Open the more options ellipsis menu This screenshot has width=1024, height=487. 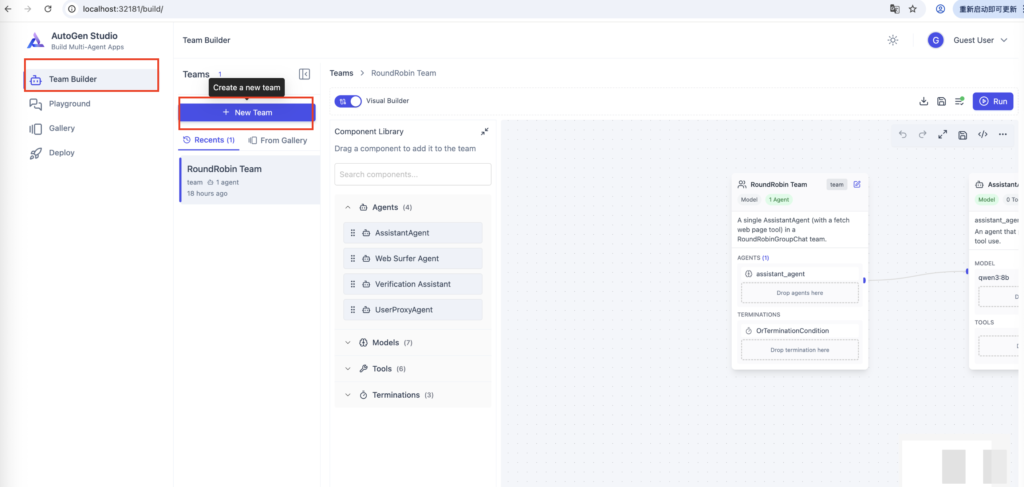[x=1002, y=134]
